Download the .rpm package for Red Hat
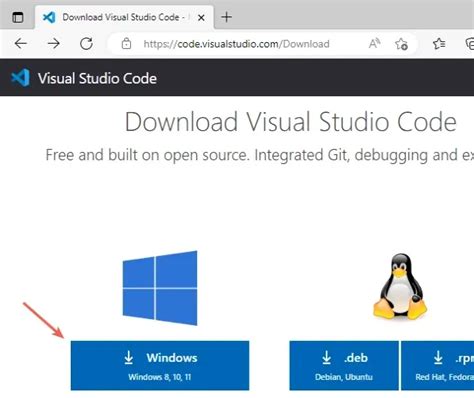 (438, 365)
